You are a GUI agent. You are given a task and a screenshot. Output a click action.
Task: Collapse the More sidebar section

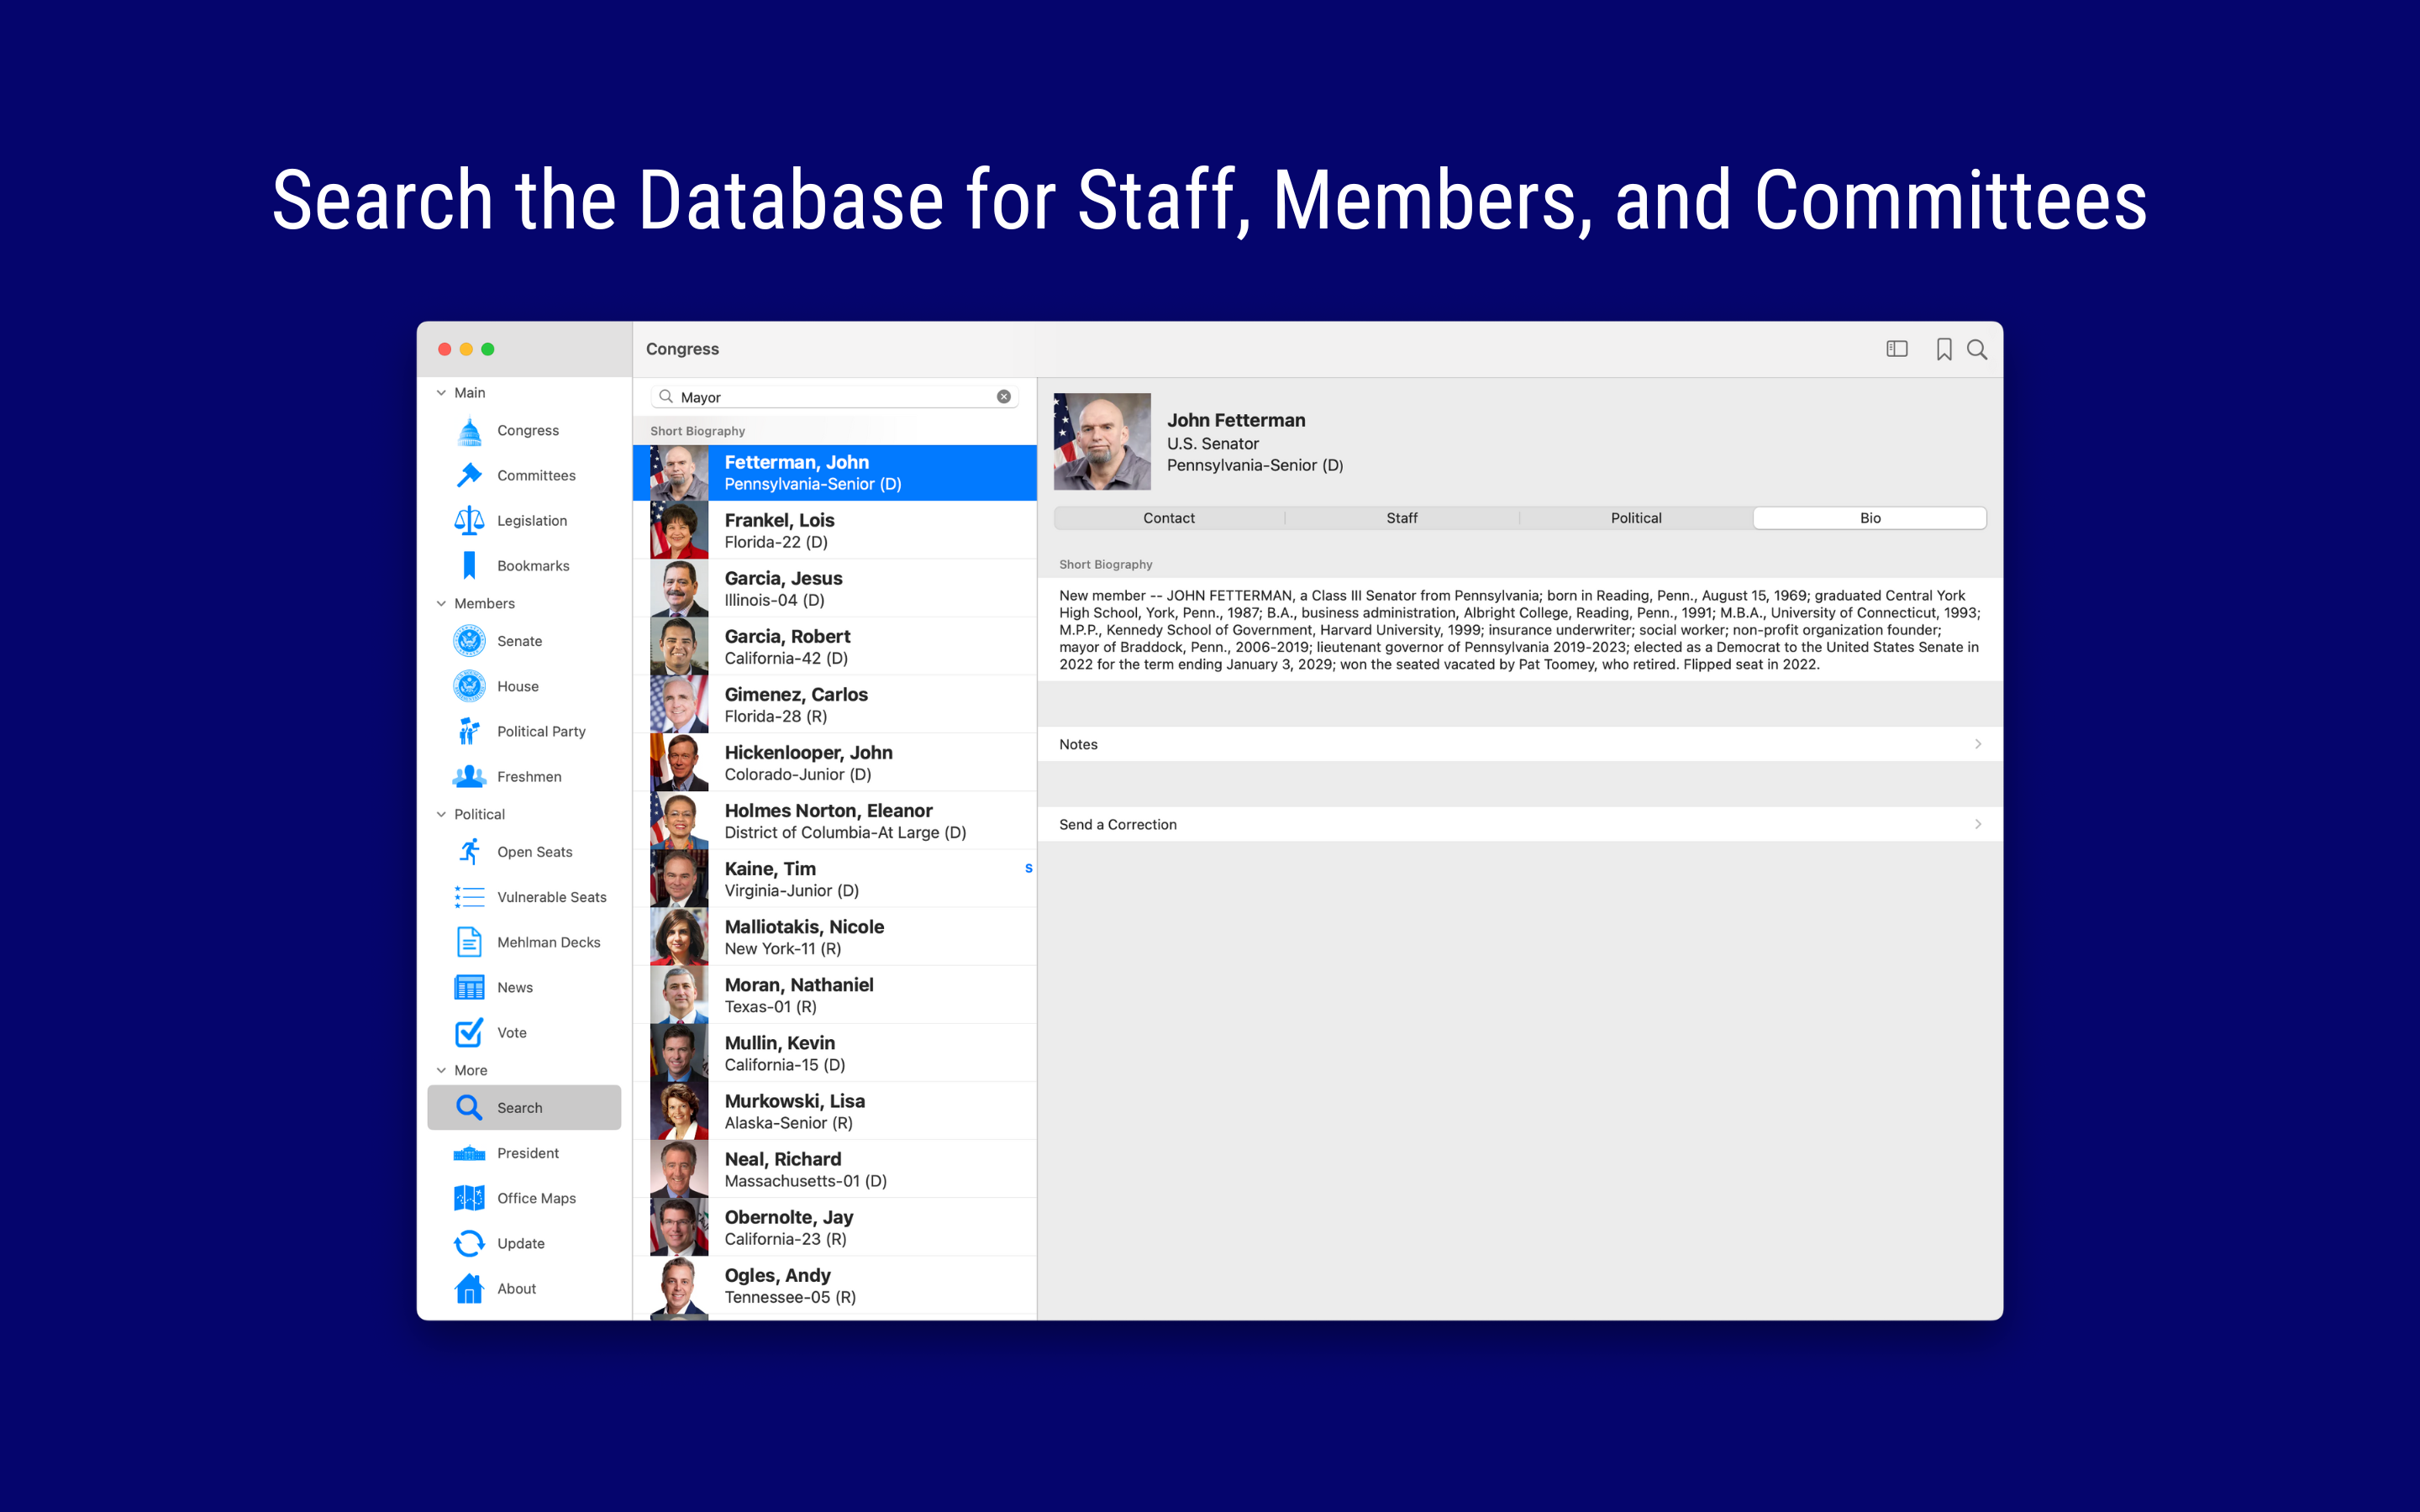441,1070
